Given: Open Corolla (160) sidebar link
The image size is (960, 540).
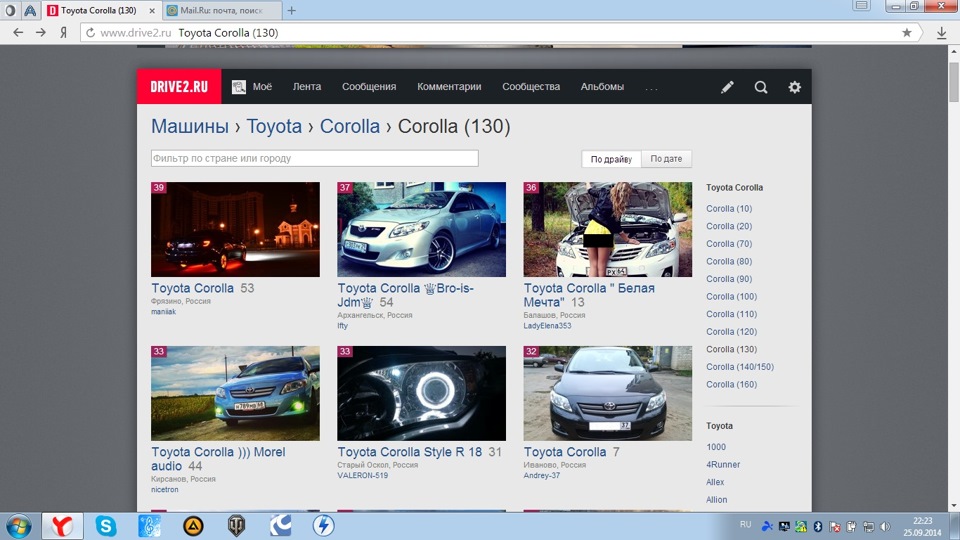Looking at the screenshot, I should coord(731,384).
